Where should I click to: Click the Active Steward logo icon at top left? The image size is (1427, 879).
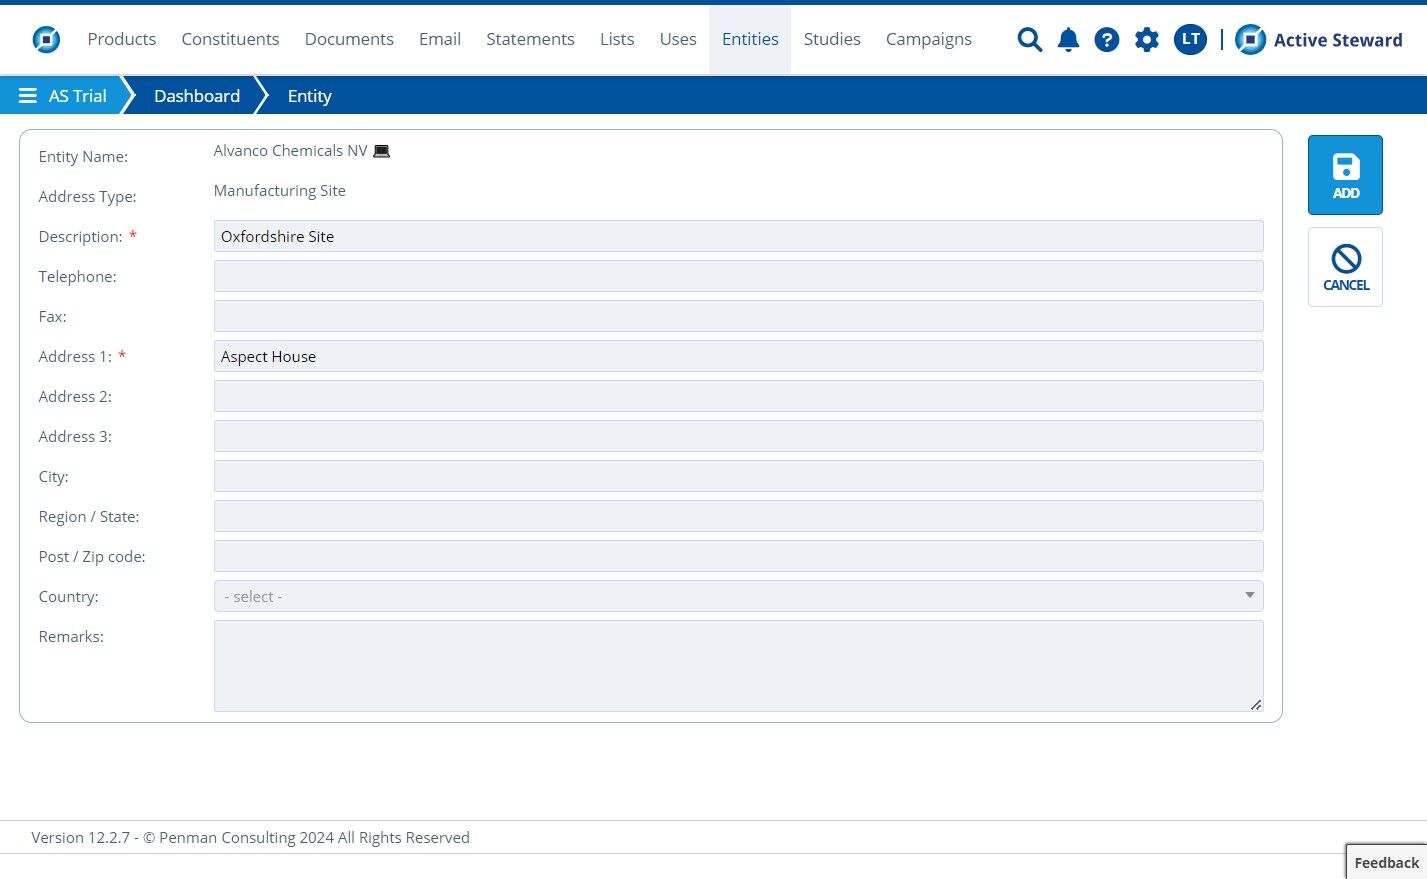point(46,39)
